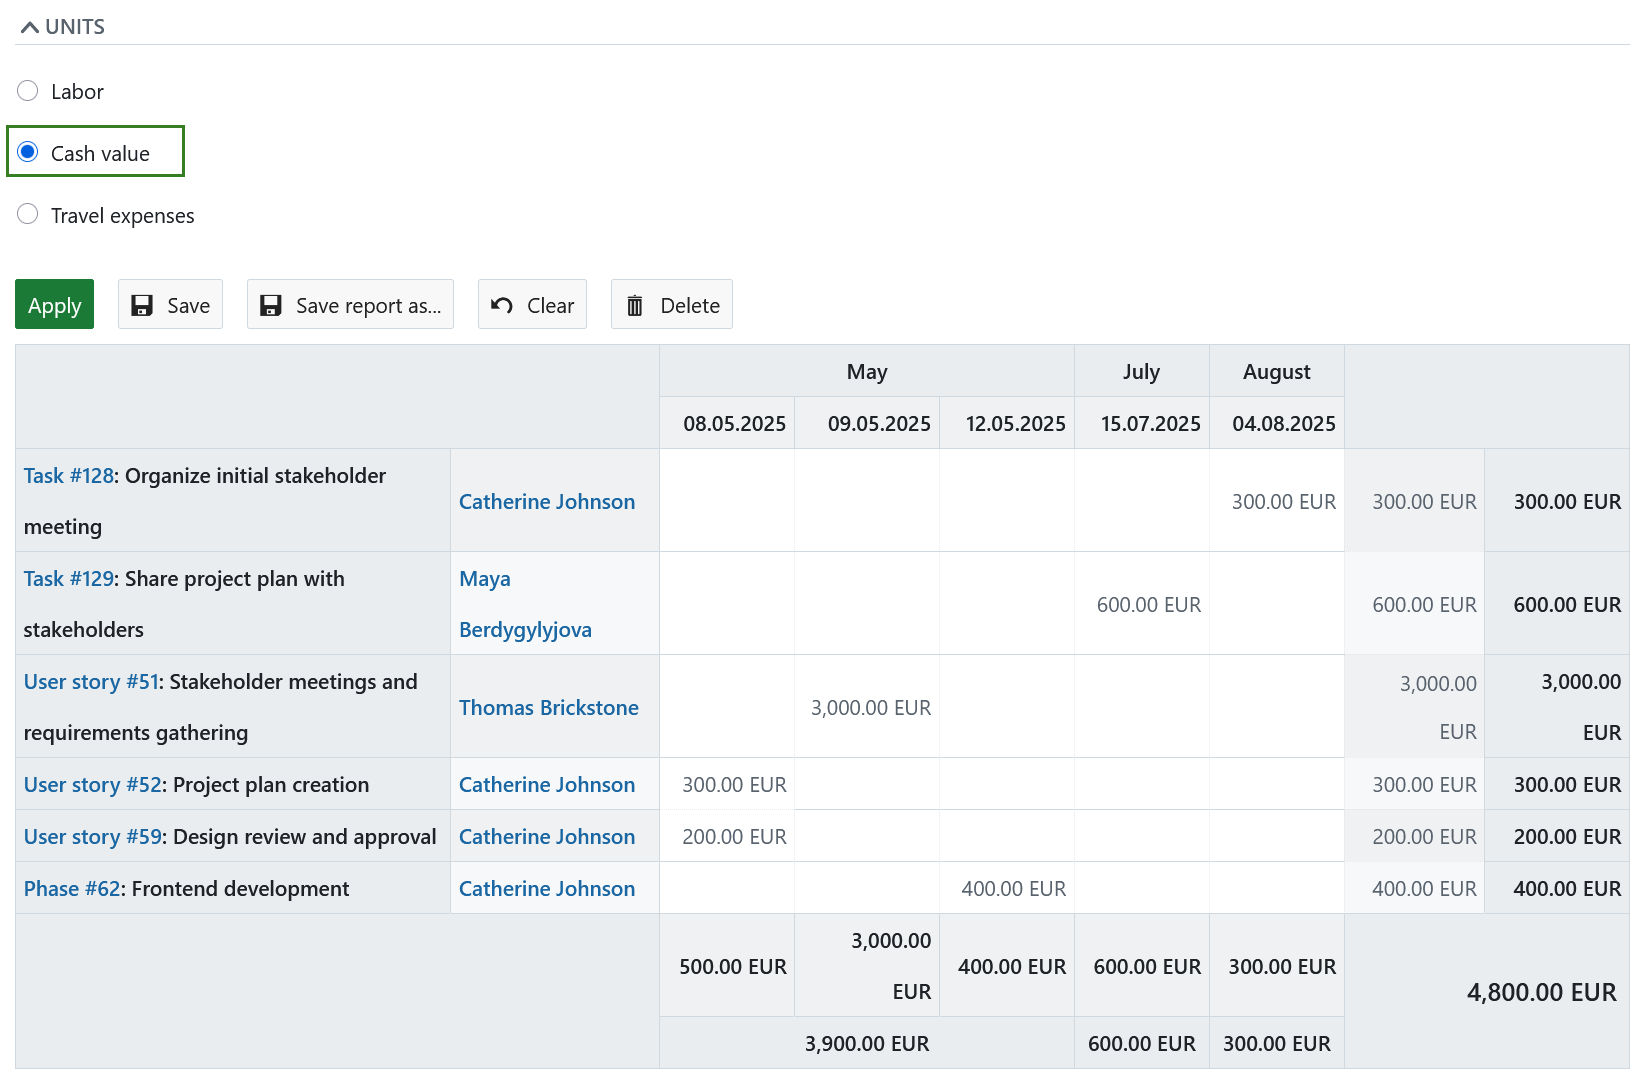Open Phase #62 Frontend development link
This screenshot has height=1078, width=1648.
coord(71,888)
